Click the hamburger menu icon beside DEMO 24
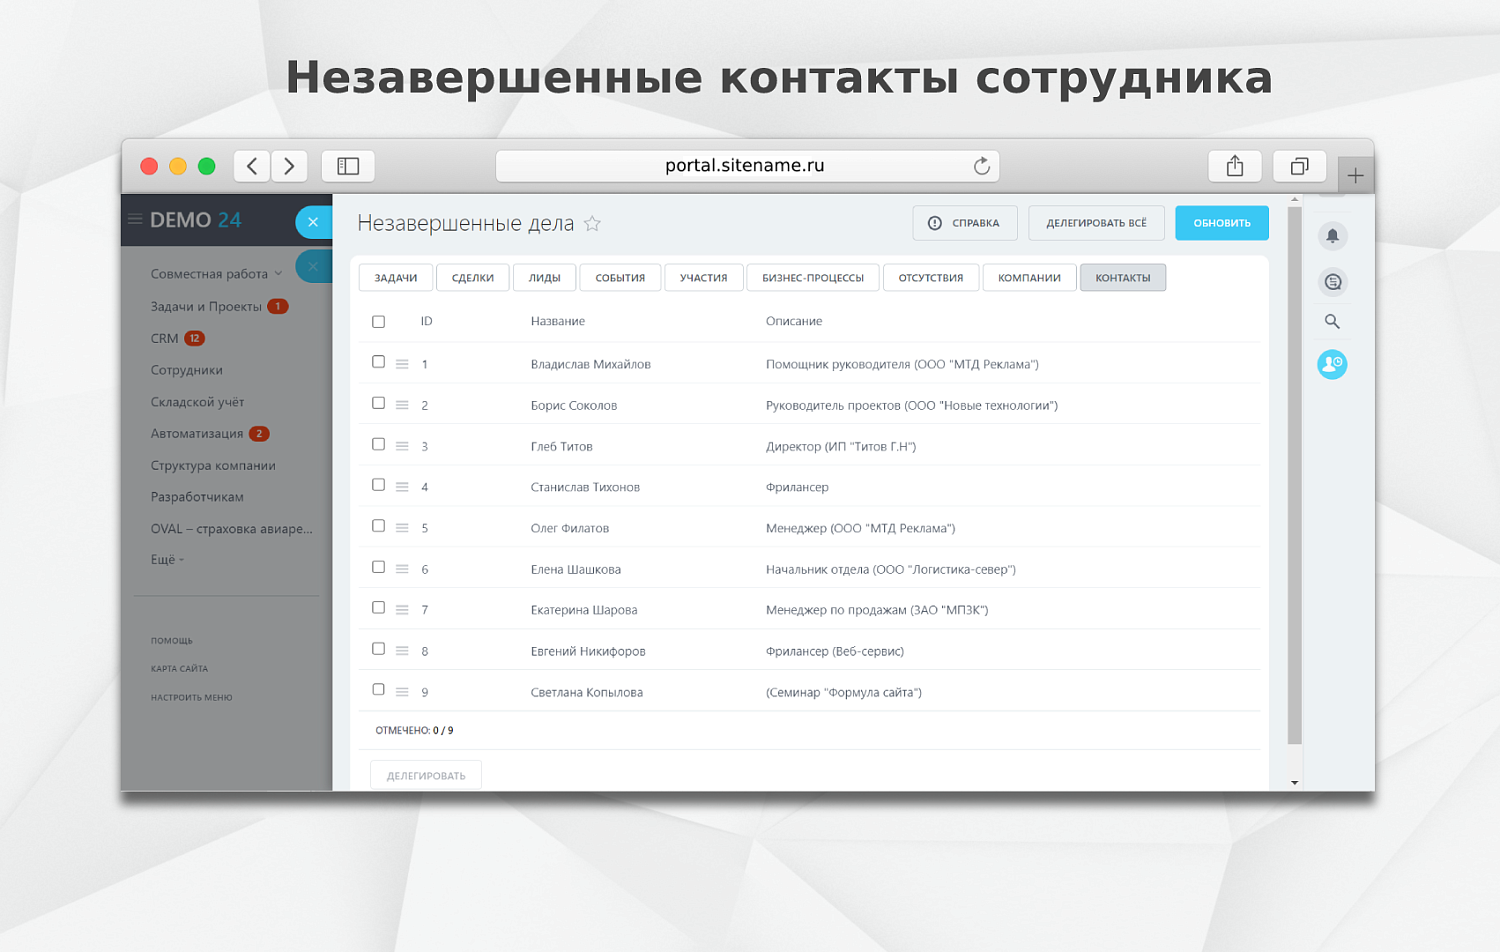This screenshot has width=1500, height=952. [x=135, y=220]
